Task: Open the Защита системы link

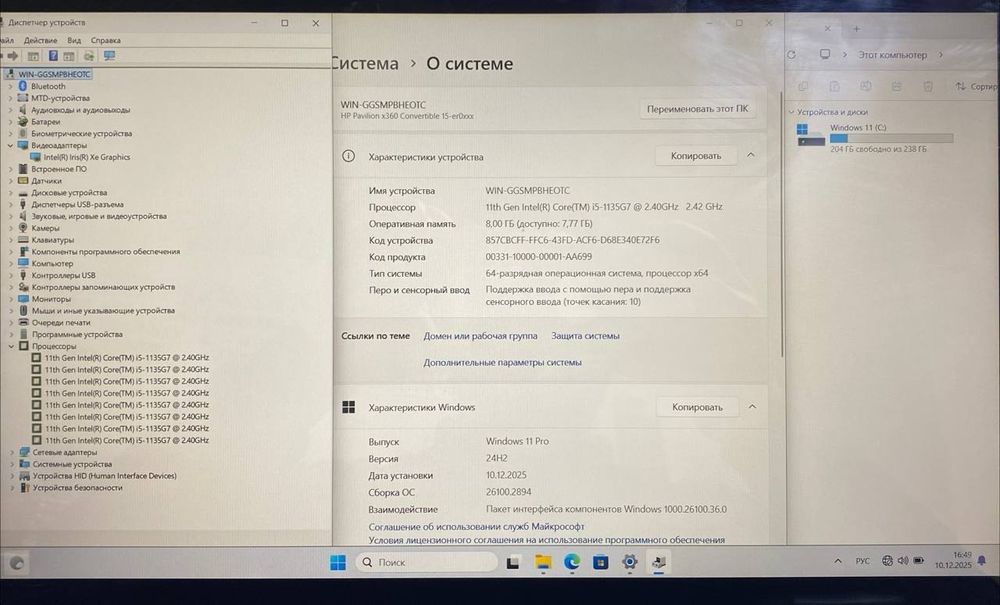Action: click(585, 336)
